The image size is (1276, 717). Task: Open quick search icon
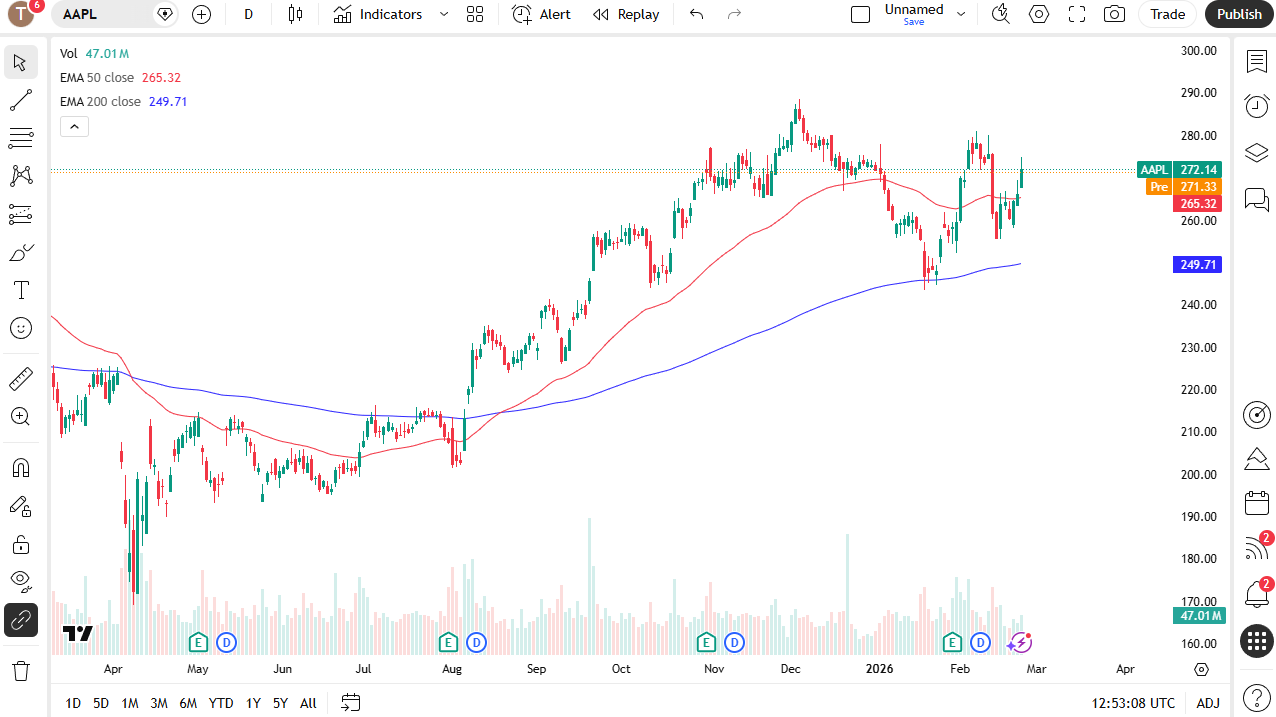pyautogui.click(x=1001, y=14)
